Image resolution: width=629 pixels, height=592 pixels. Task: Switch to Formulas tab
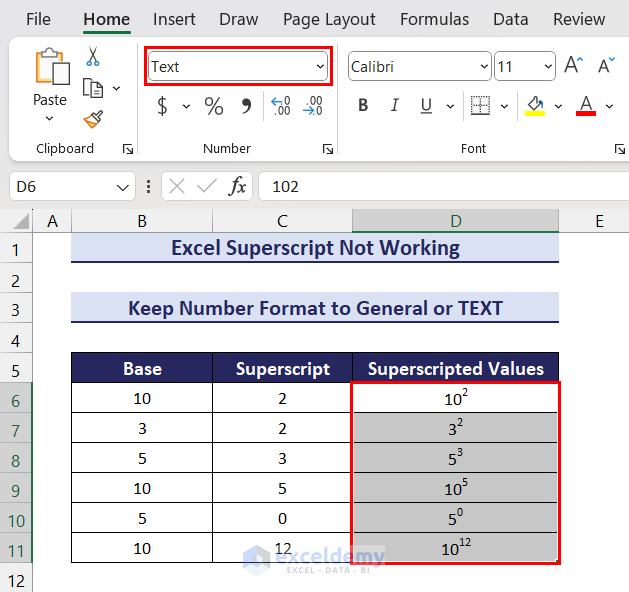434,19
